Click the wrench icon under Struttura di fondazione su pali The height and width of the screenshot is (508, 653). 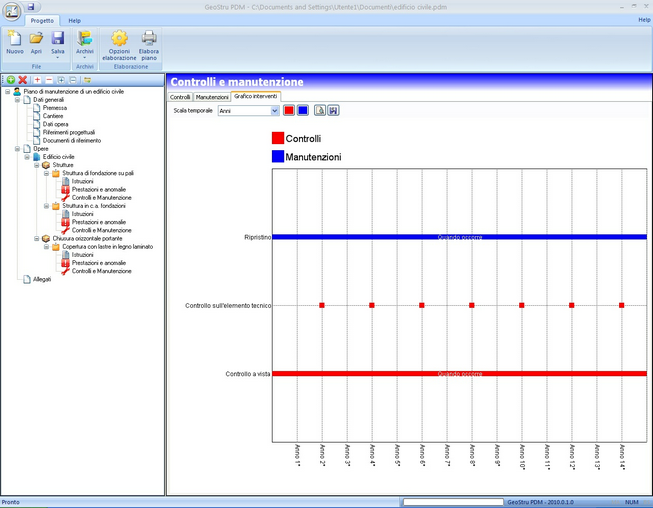tap(65, 197)
